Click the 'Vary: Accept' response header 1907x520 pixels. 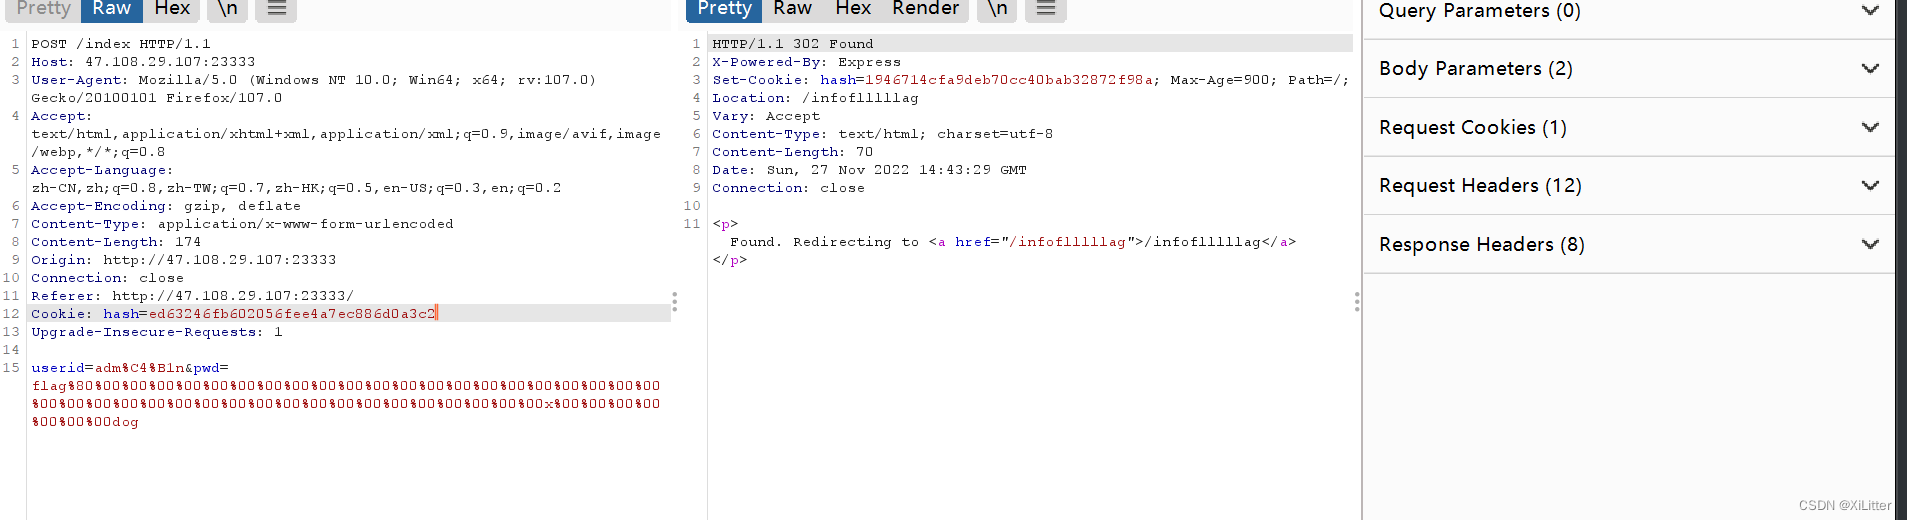click(x=765, y=116)
